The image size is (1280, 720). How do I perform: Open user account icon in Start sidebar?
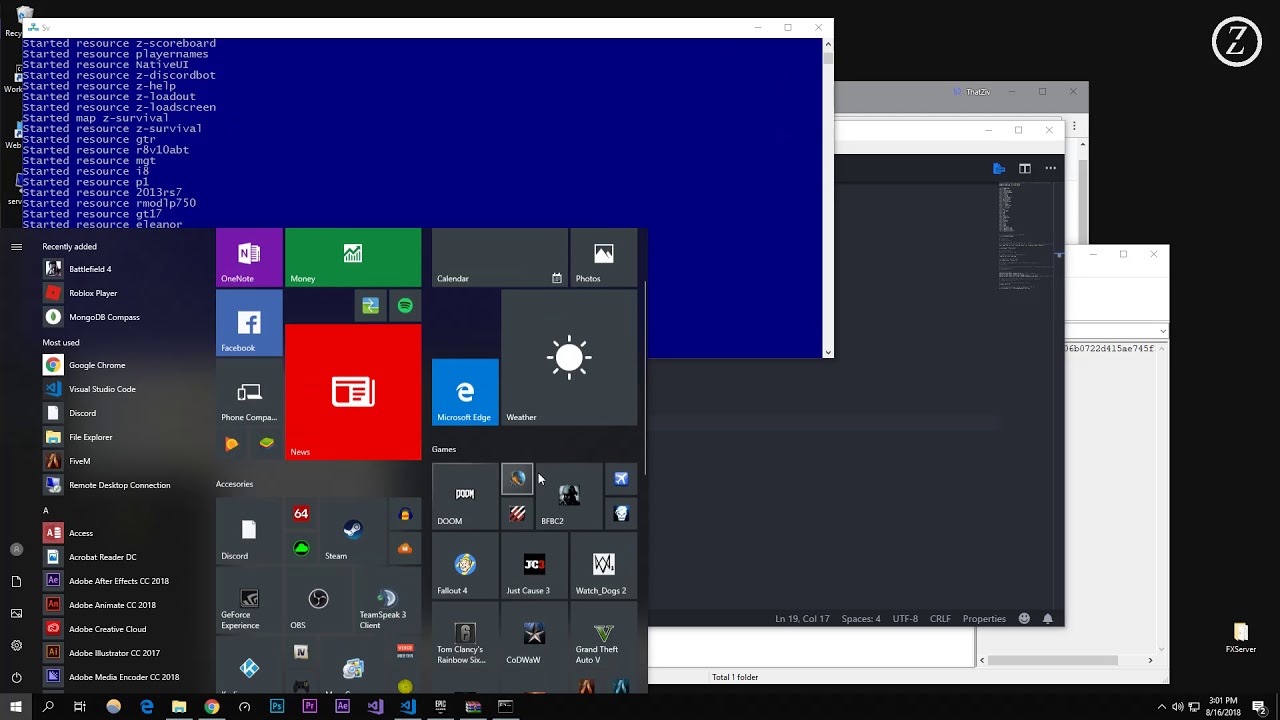16,549
